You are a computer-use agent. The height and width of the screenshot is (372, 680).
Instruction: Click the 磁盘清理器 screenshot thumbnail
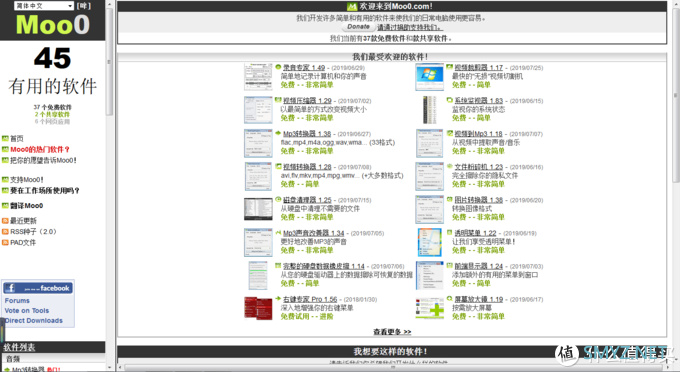[258, 209]
